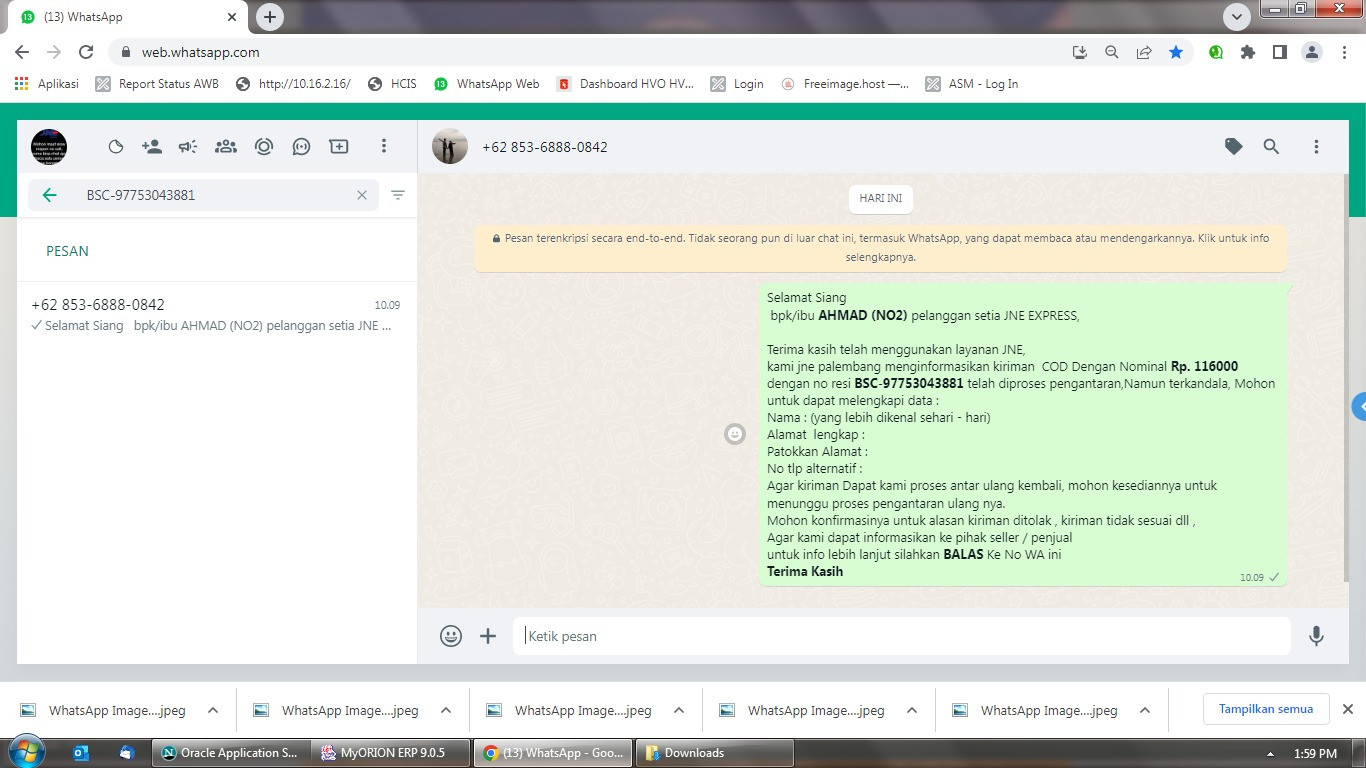Viewport: 1366px width, 768px height.
Task: Open ASM - Log In bookmark
Action: 972,84
